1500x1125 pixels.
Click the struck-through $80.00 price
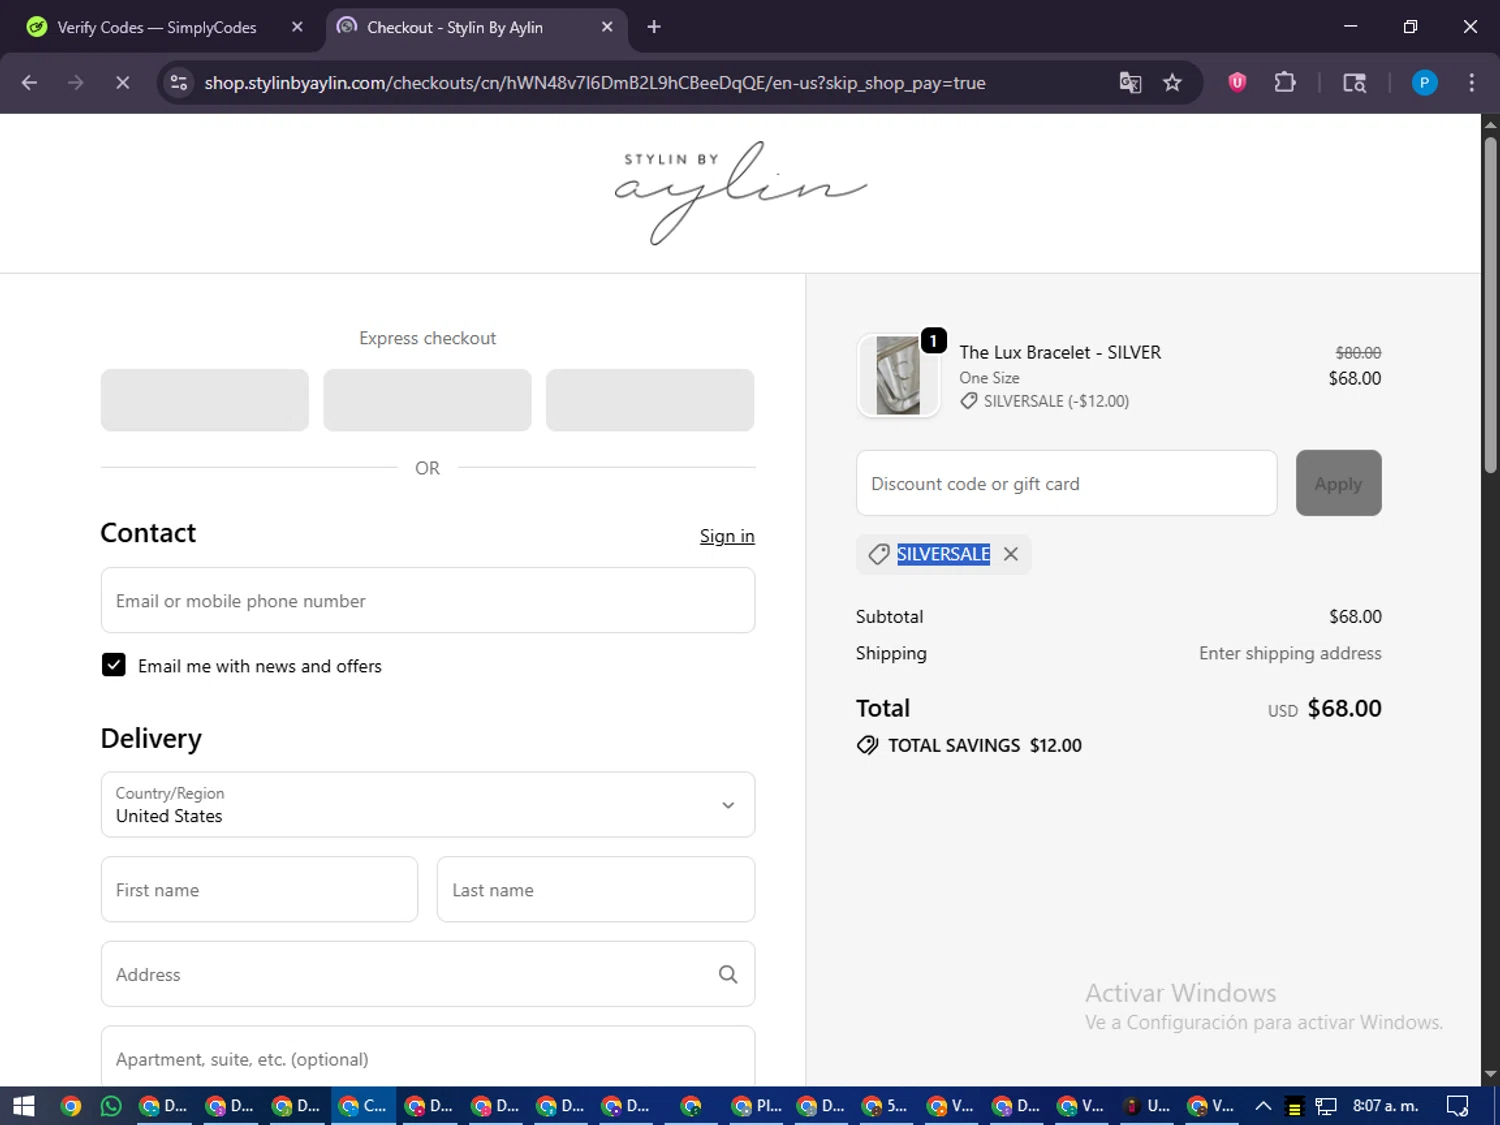tap(1358, 353)
